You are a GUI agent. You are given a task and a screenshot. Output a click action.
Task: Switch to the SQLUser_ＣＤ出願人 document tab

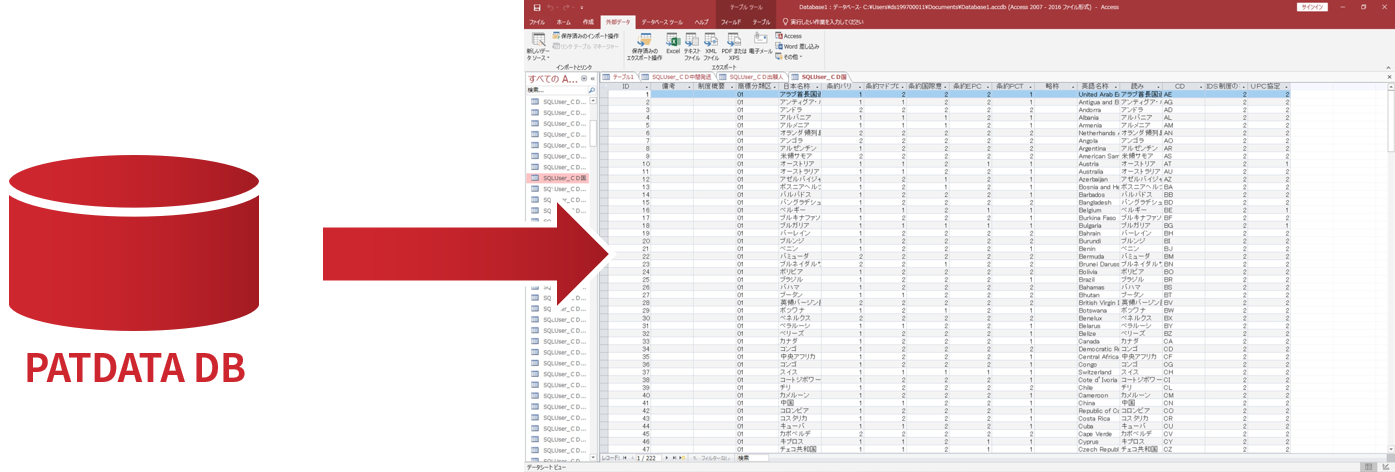point(750,76)
